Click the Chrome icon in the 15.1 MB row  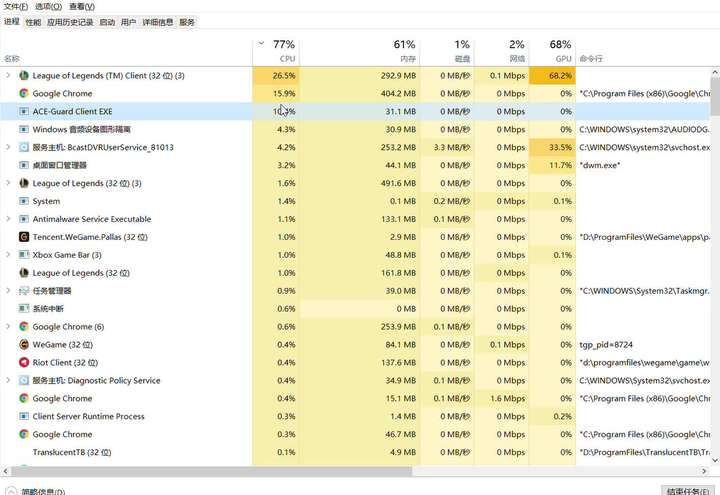tap(24, 398)
